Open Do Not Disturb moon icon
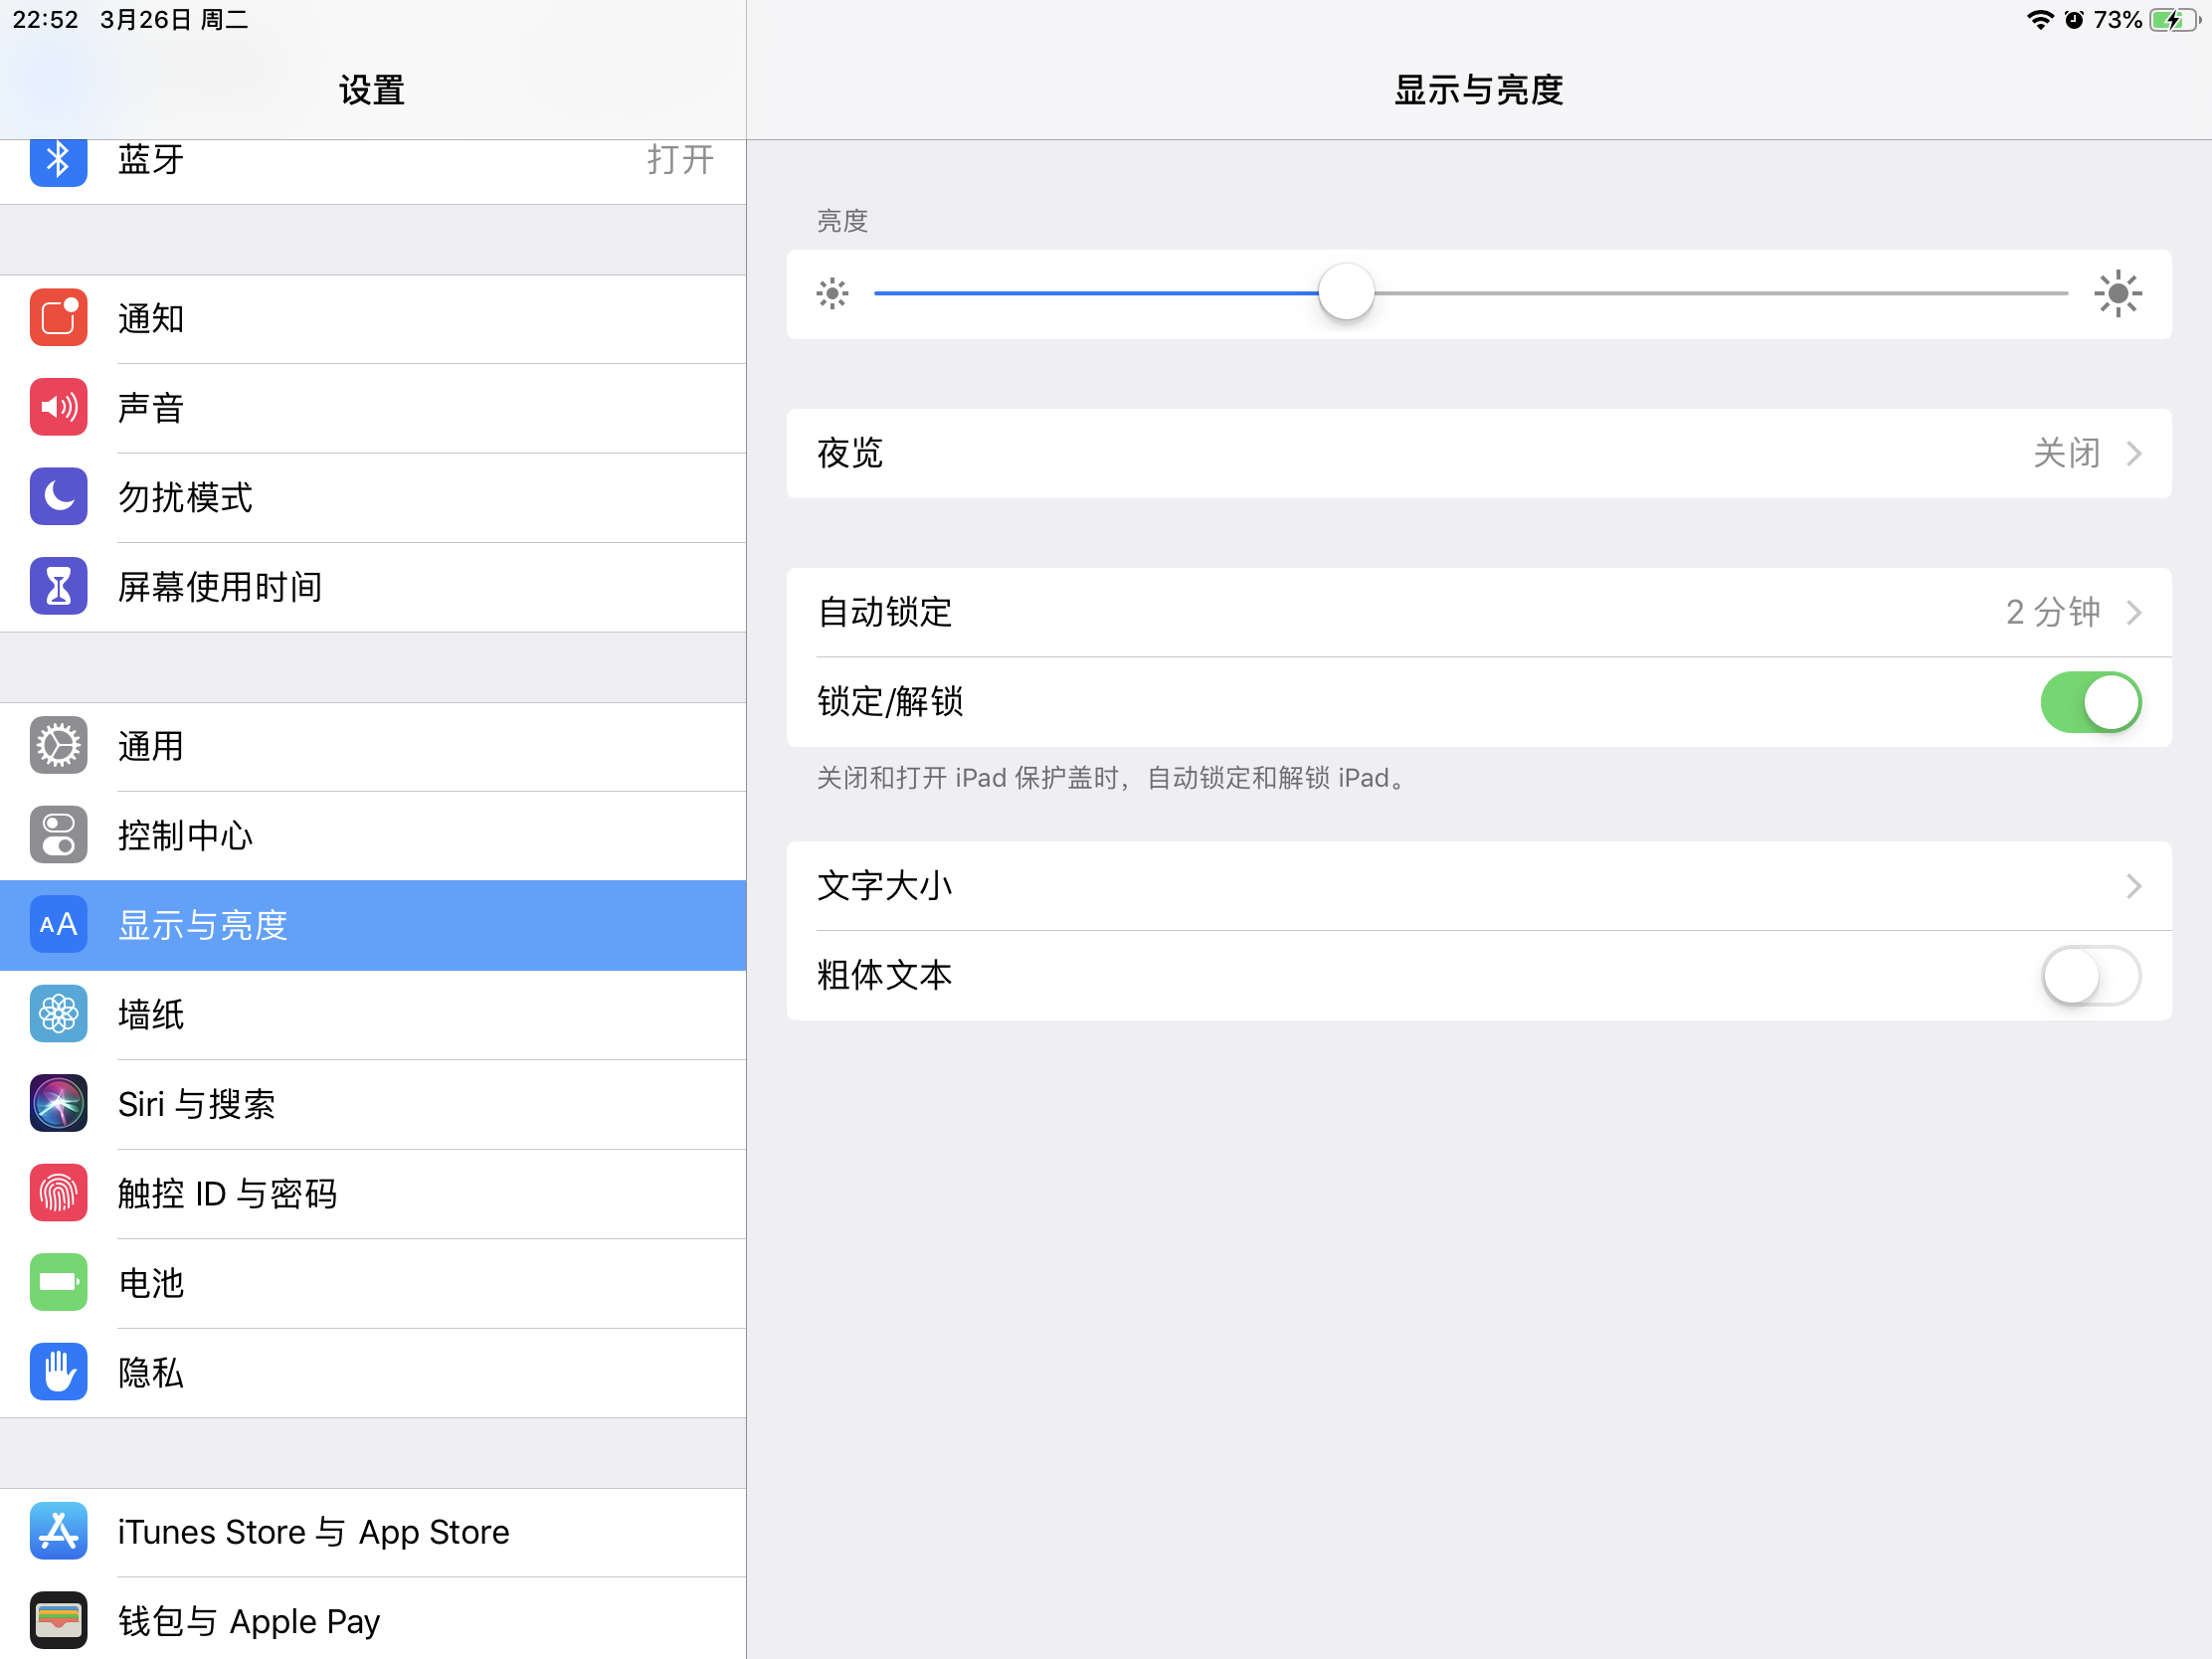This screenshot has width=2212, height=1659. click(58, 496)
